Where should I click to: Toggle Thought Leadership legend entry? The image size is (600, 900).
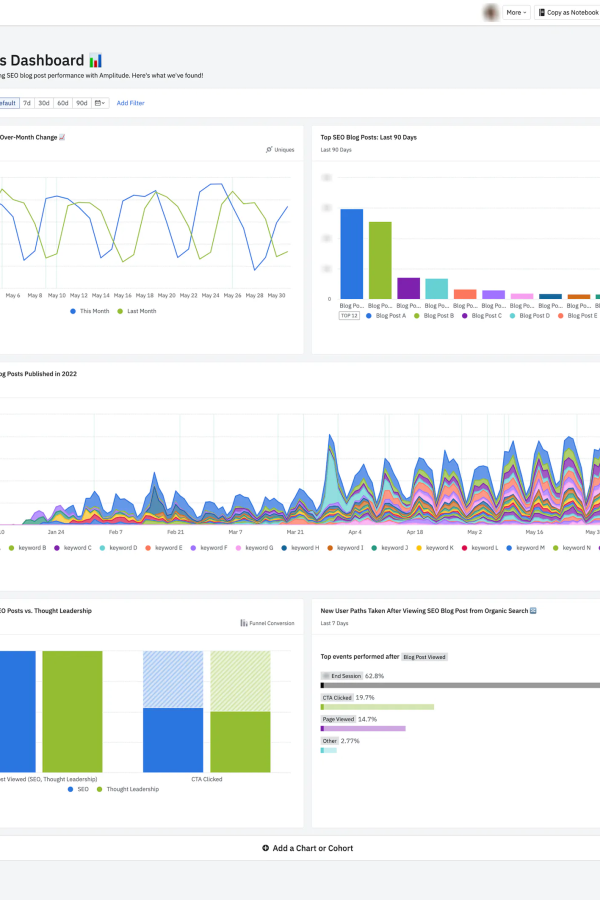coord(128,789)
